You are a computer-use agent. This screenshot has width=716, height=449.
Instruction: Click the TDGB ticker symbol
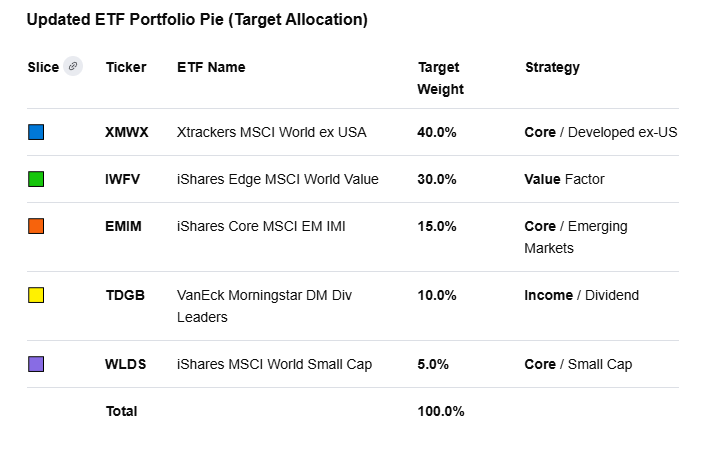click(x=125, y=295)
